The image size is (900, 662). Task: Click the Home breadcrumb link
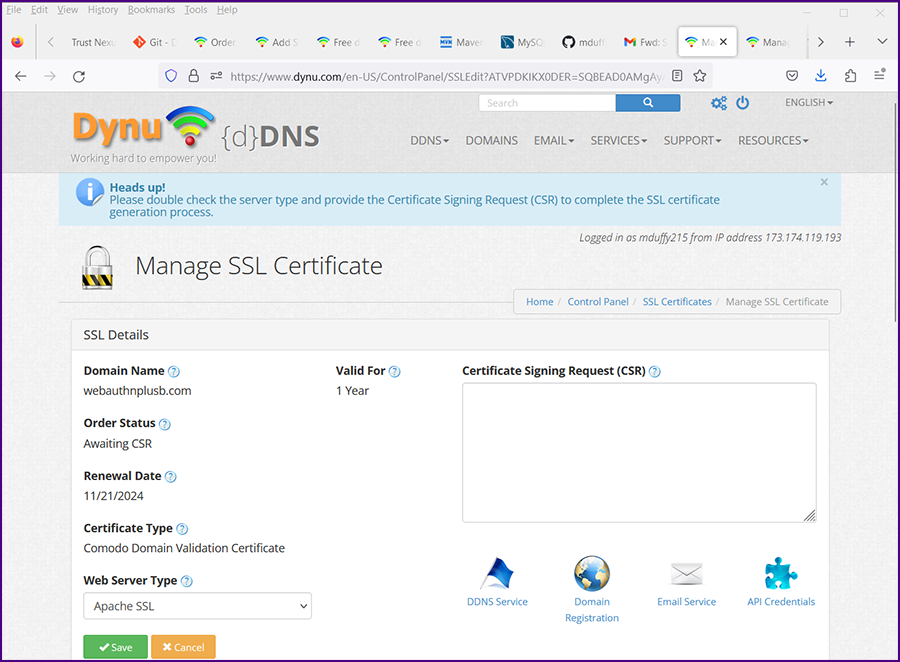[540, 301]
